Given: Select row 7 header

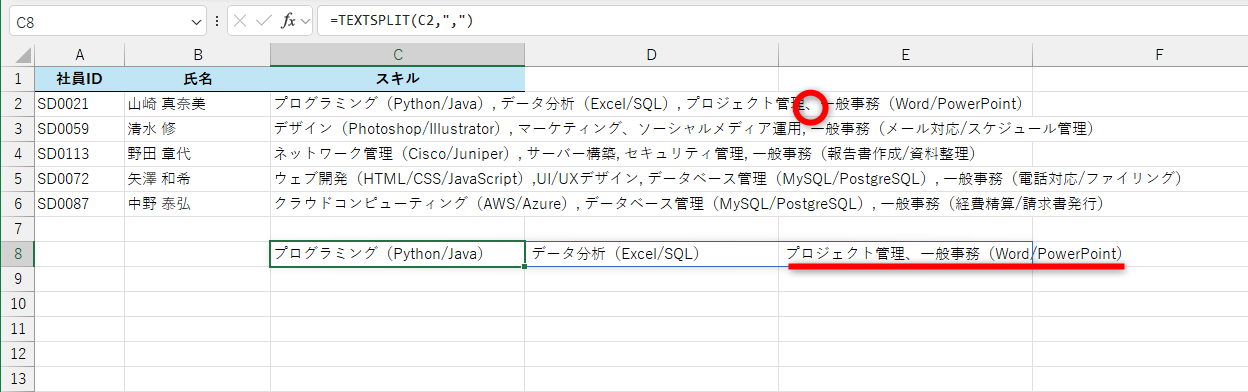Looking at the screenshot, I should (x=17, y=229).
